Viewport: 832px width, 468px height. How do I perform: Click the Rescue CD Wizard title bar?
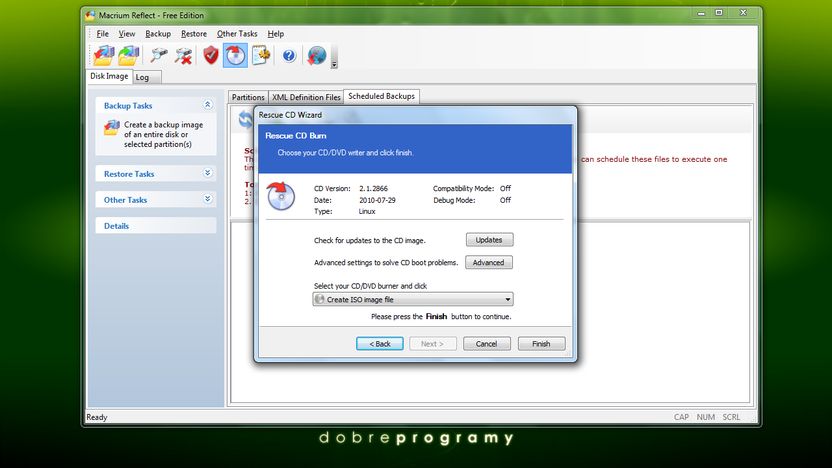[415, 115]
